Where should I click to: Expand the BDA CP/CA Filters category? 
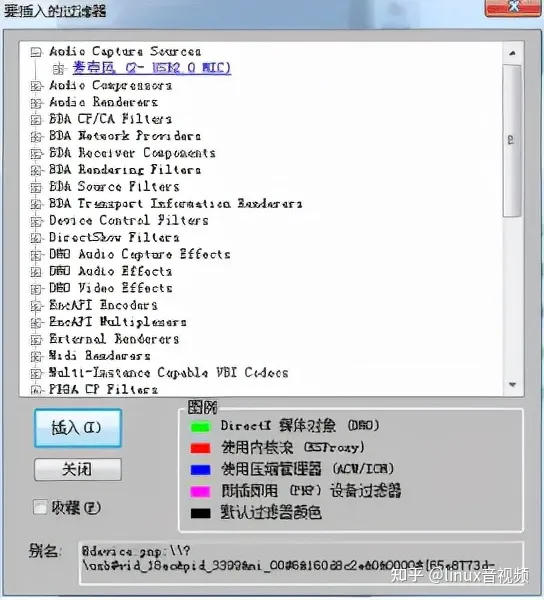click(x=36, y=120)
